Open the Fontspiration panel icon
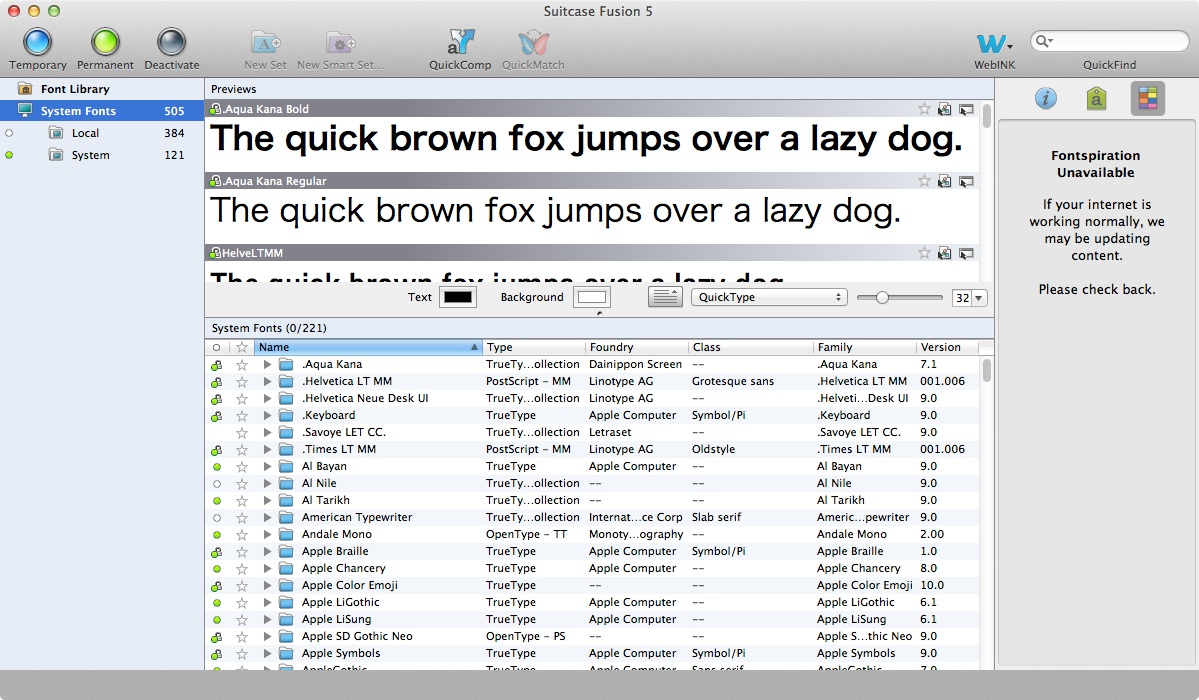Screen dimensions: 1199x700 tap(1148, 98)
